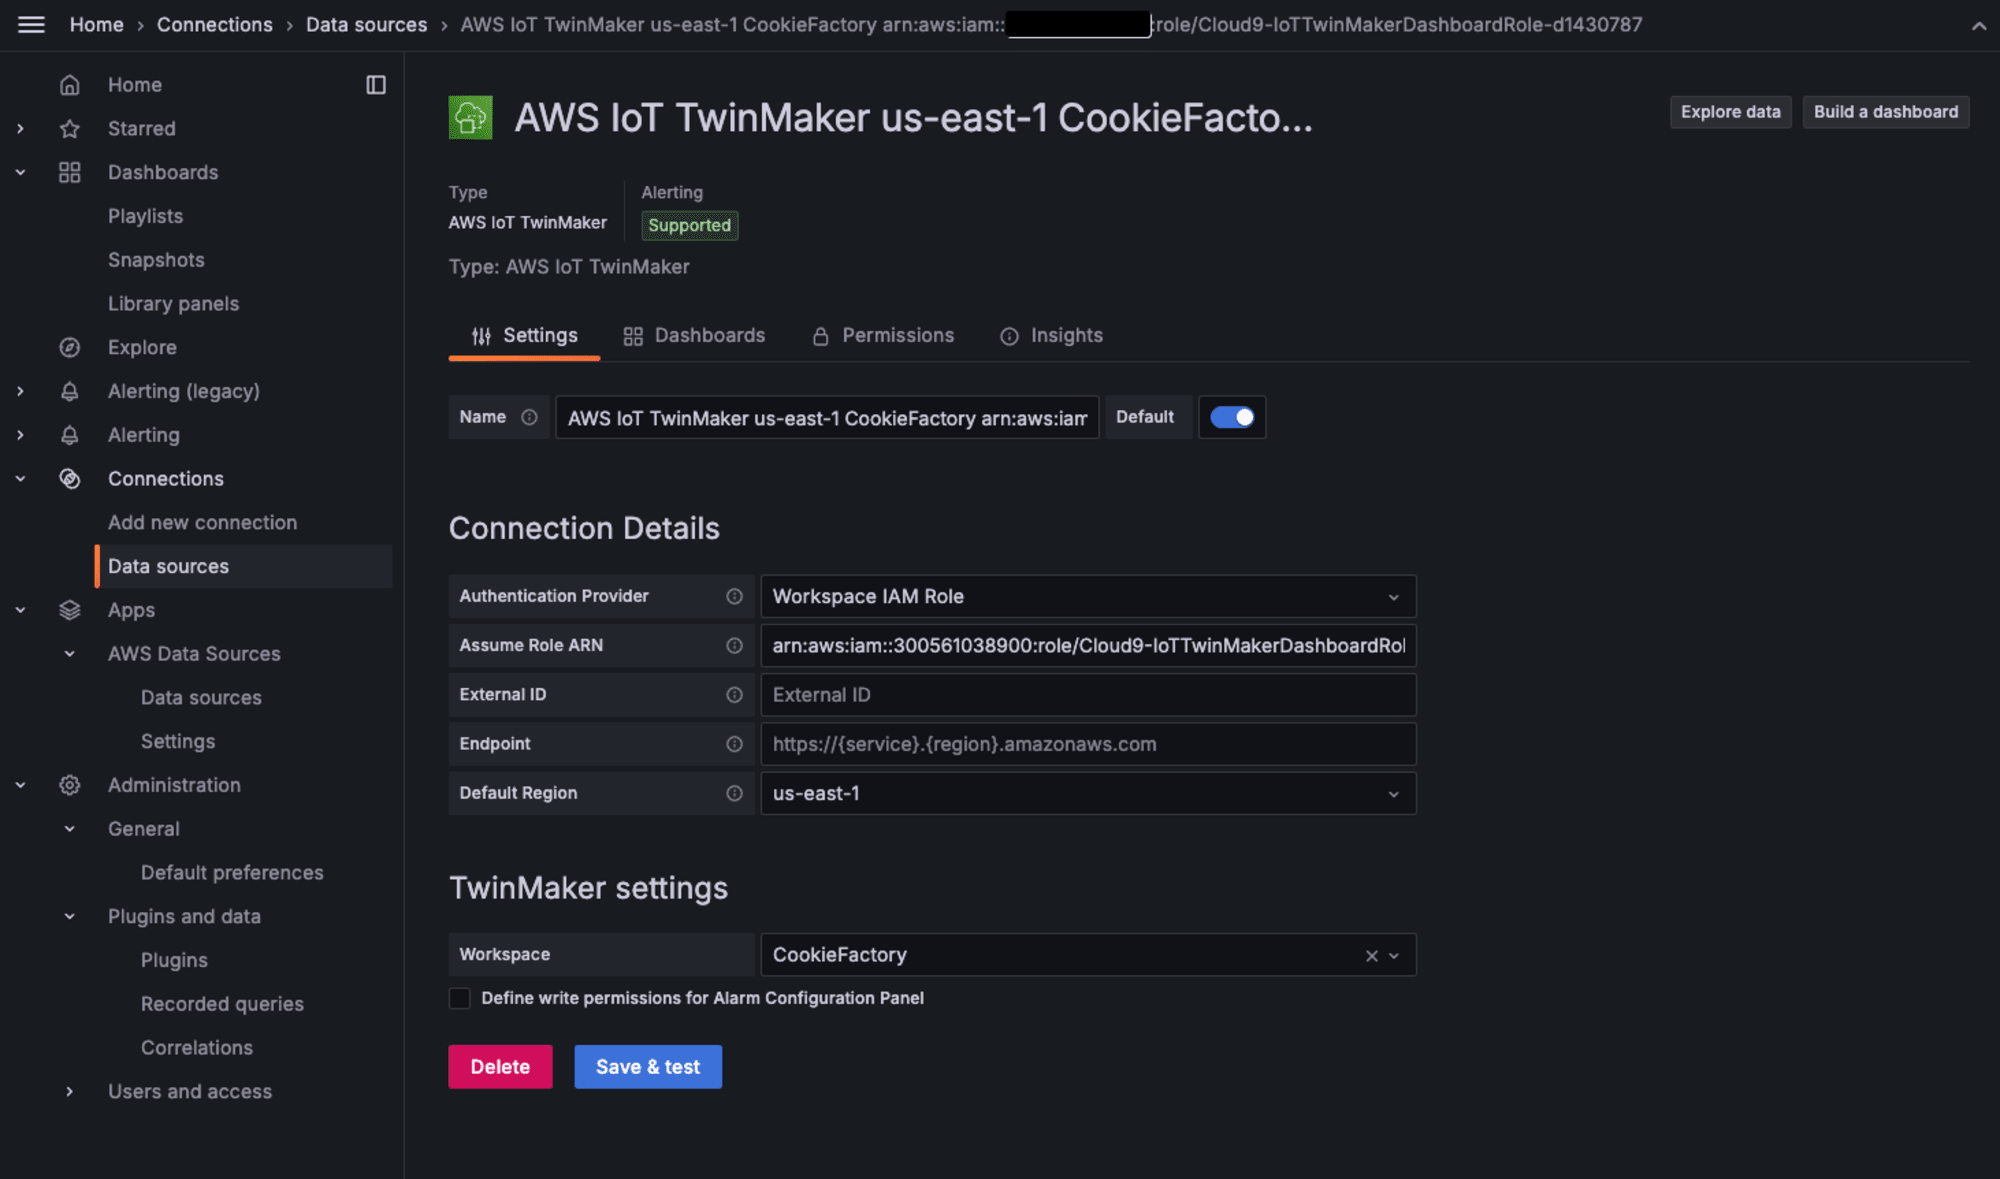Open Settings under AWS Data Sources

pyautogui.click(x=178, y=742)
